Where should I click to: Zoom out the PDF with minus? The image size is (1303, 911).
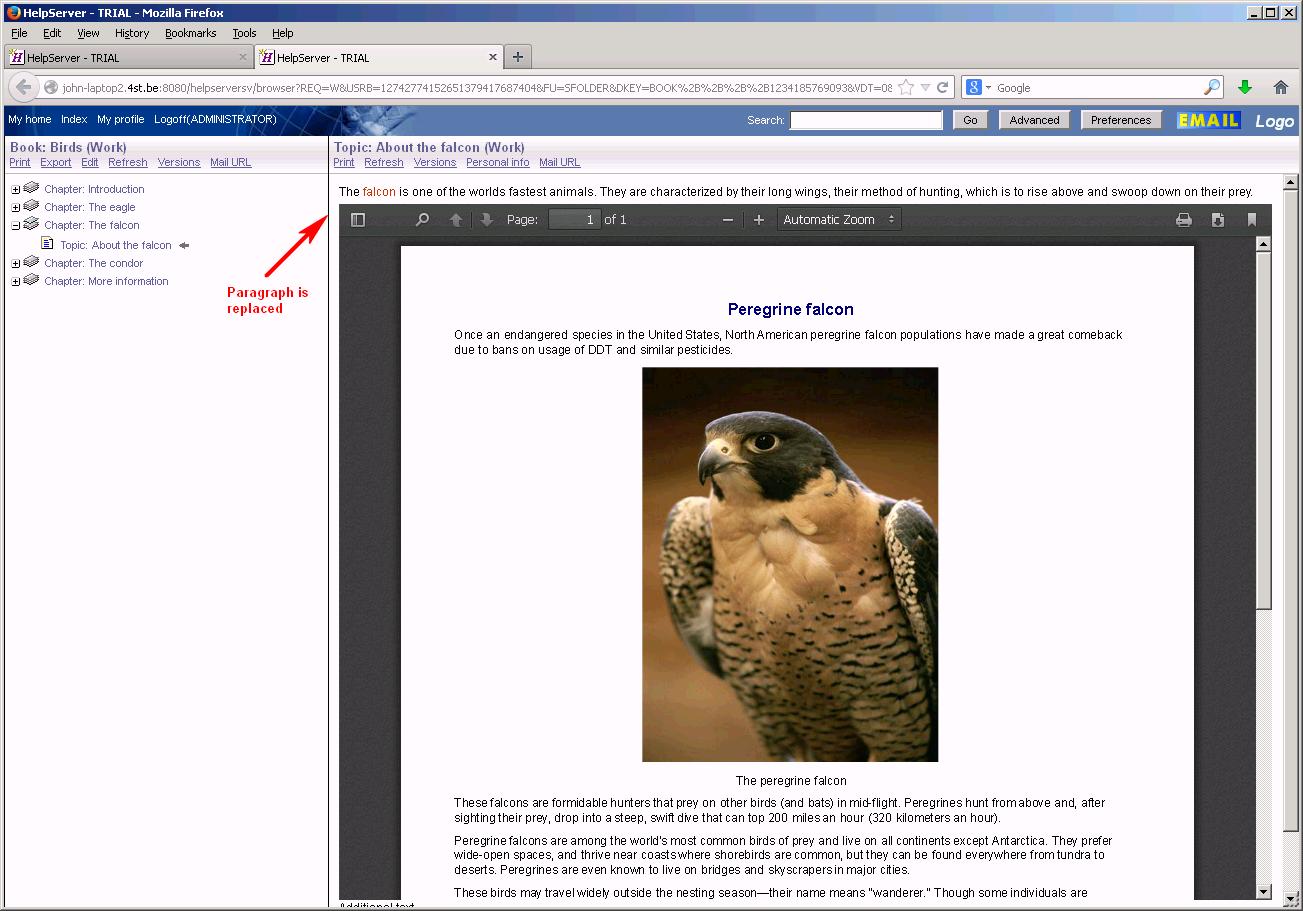point(728,220)
